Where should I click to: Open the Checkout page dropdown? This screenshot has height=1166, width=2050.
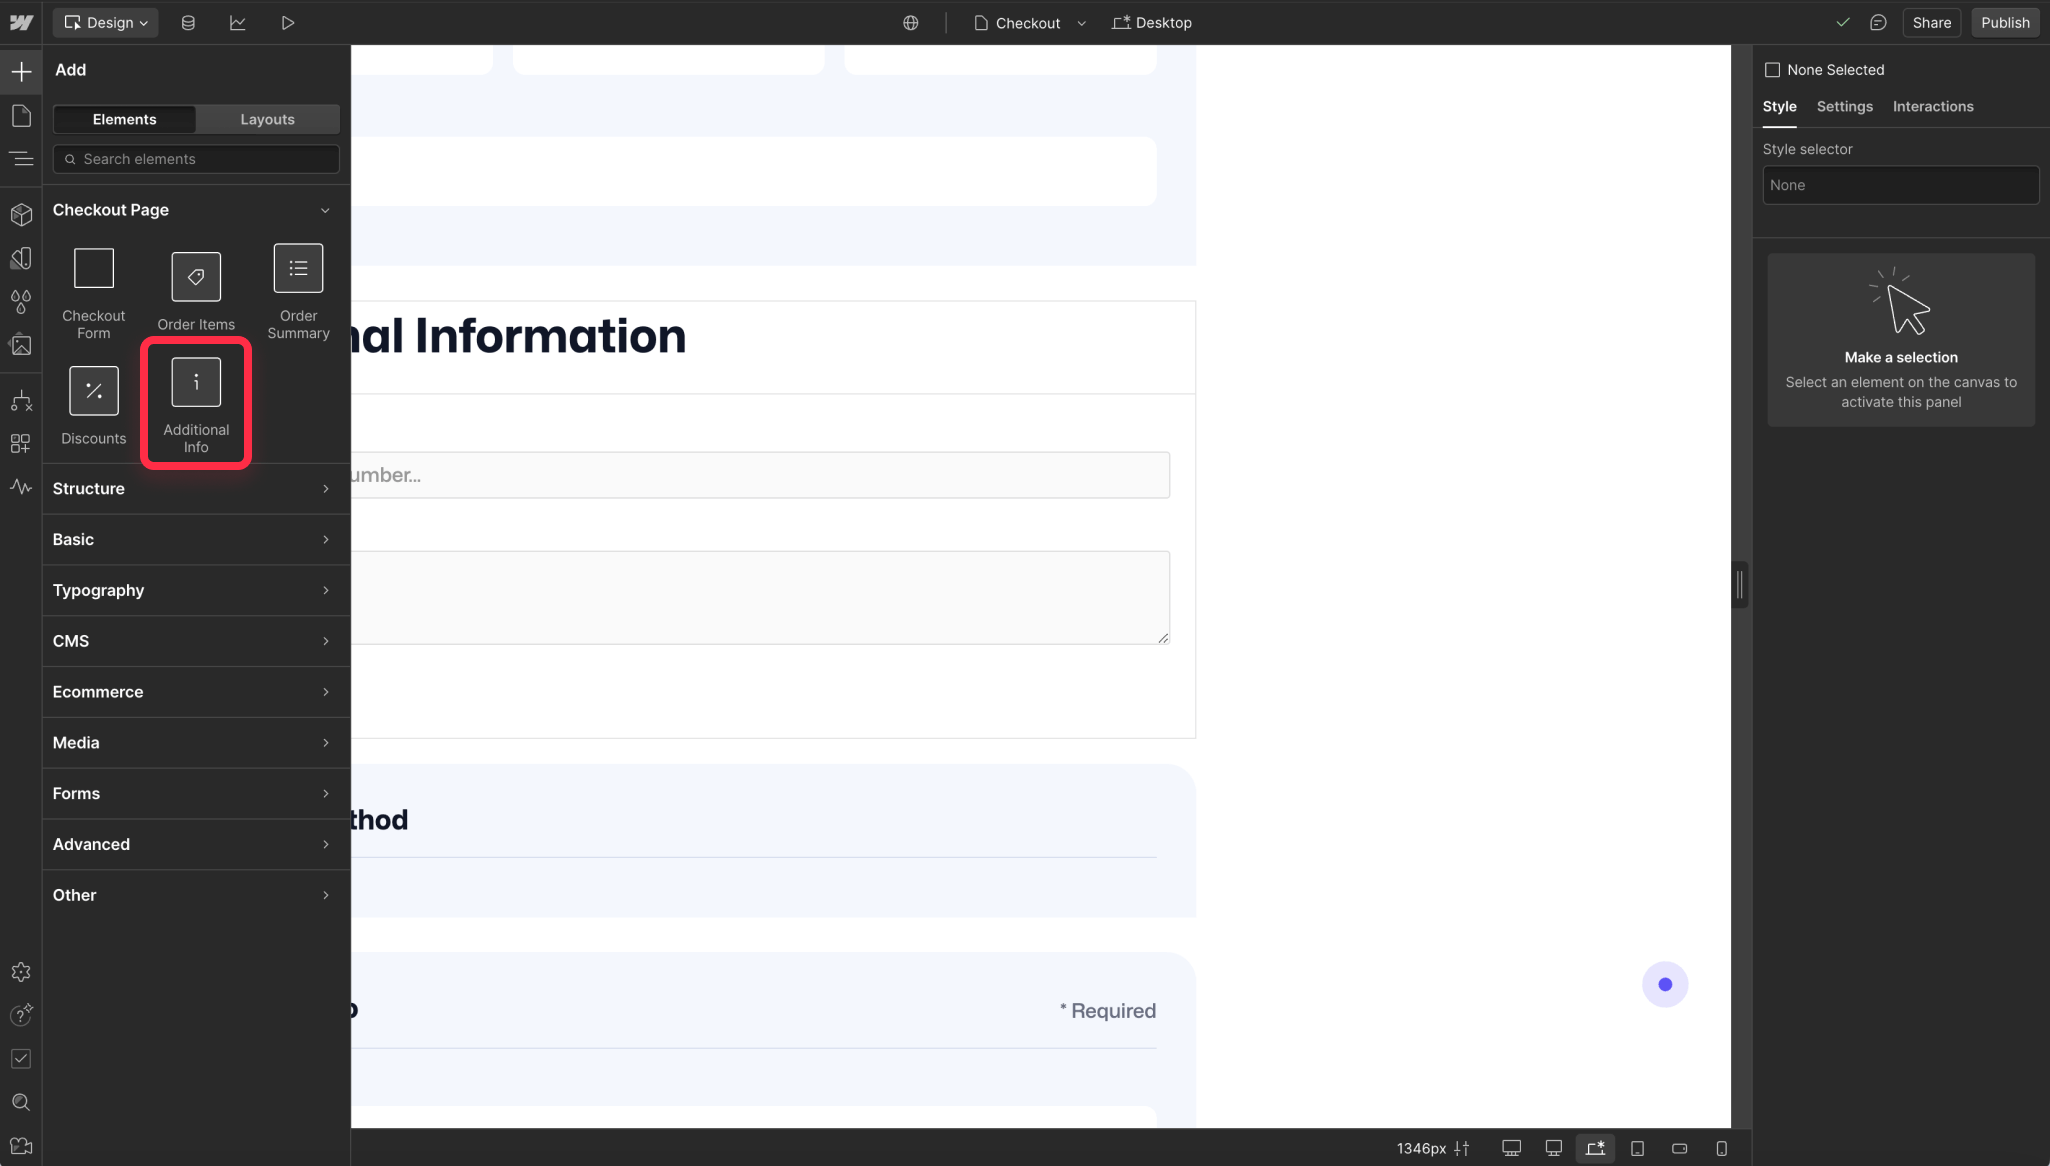point(1030,22)
